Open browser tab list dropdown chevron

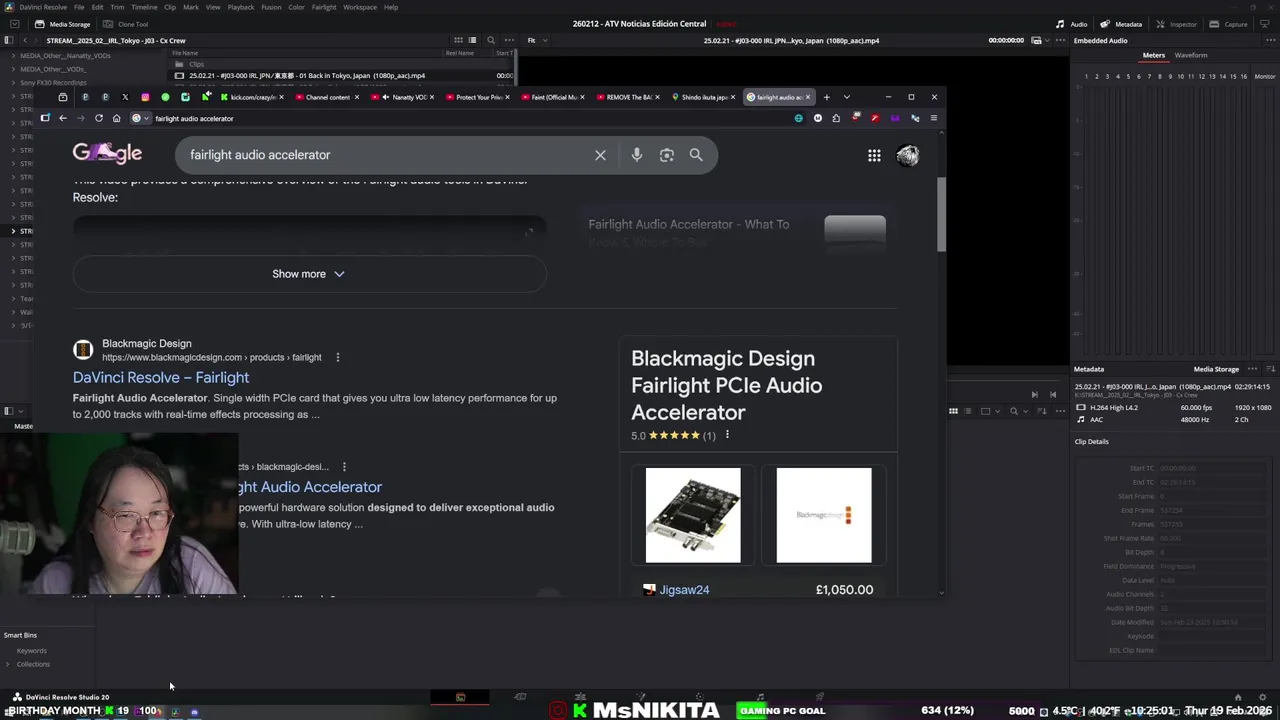pos(846,97)
